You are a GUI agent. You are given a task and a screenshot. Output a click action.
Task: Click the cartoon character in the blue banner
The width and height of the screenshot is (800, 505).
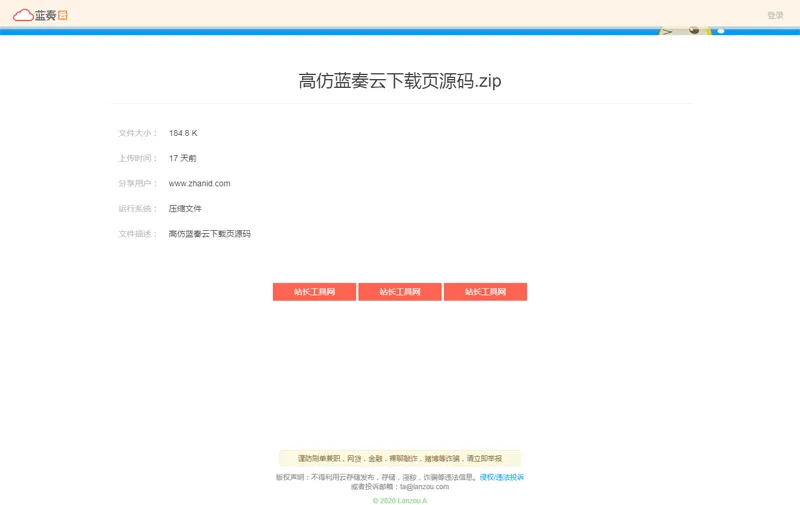[x=690, y=31]
